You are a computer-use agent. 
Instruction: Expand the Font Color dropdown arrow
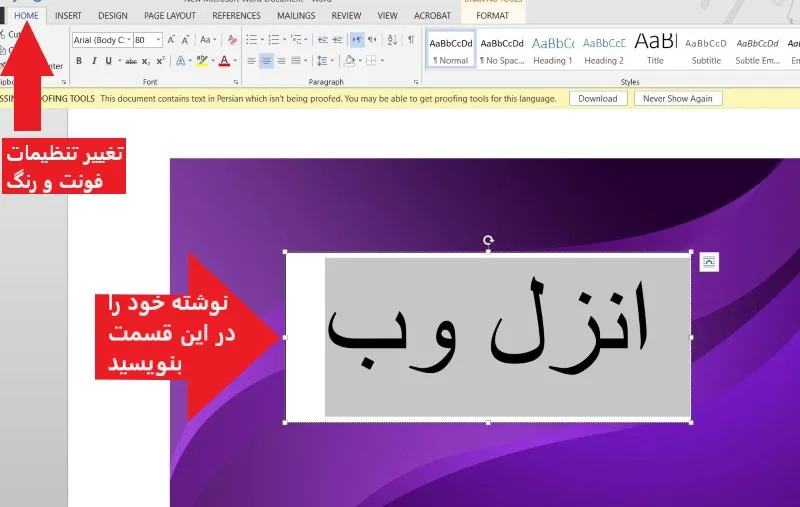235,61
